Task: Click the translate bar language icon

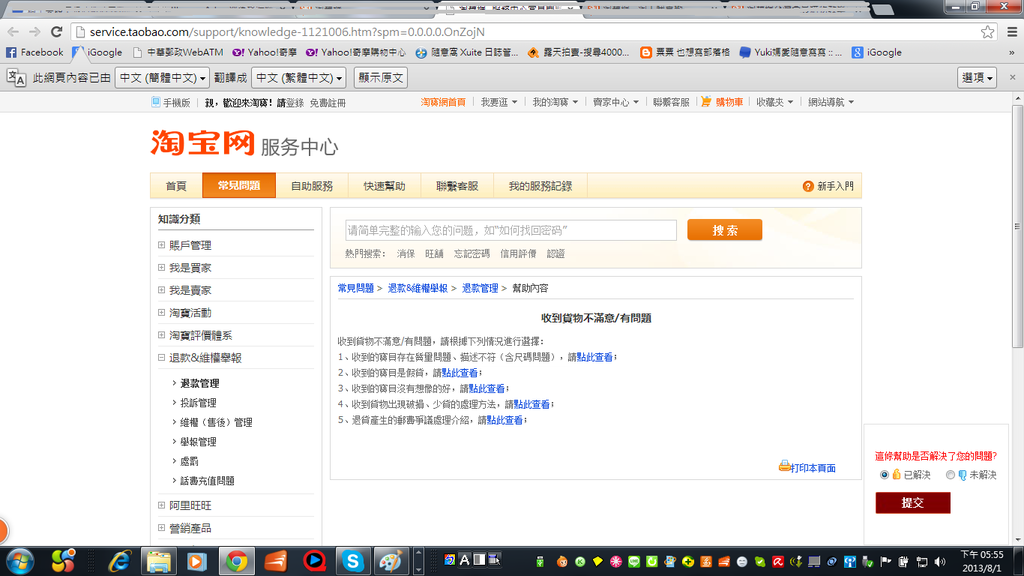Action: click(16, 78)
